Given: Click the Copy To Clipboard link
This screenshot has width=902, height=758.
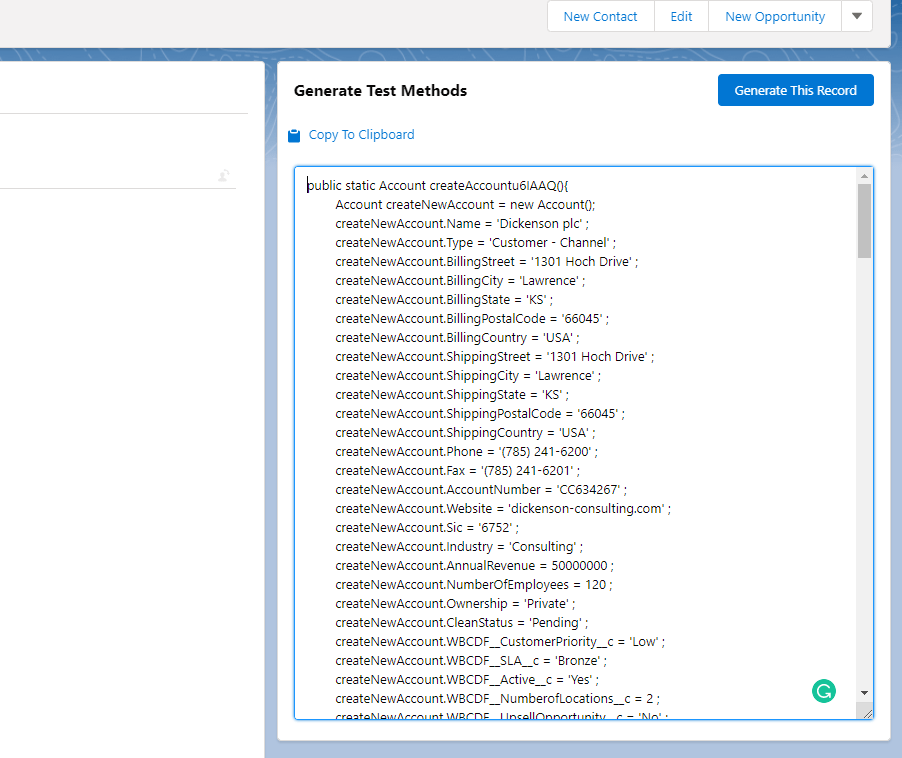Looking at the screenshot, I should 361,135.
